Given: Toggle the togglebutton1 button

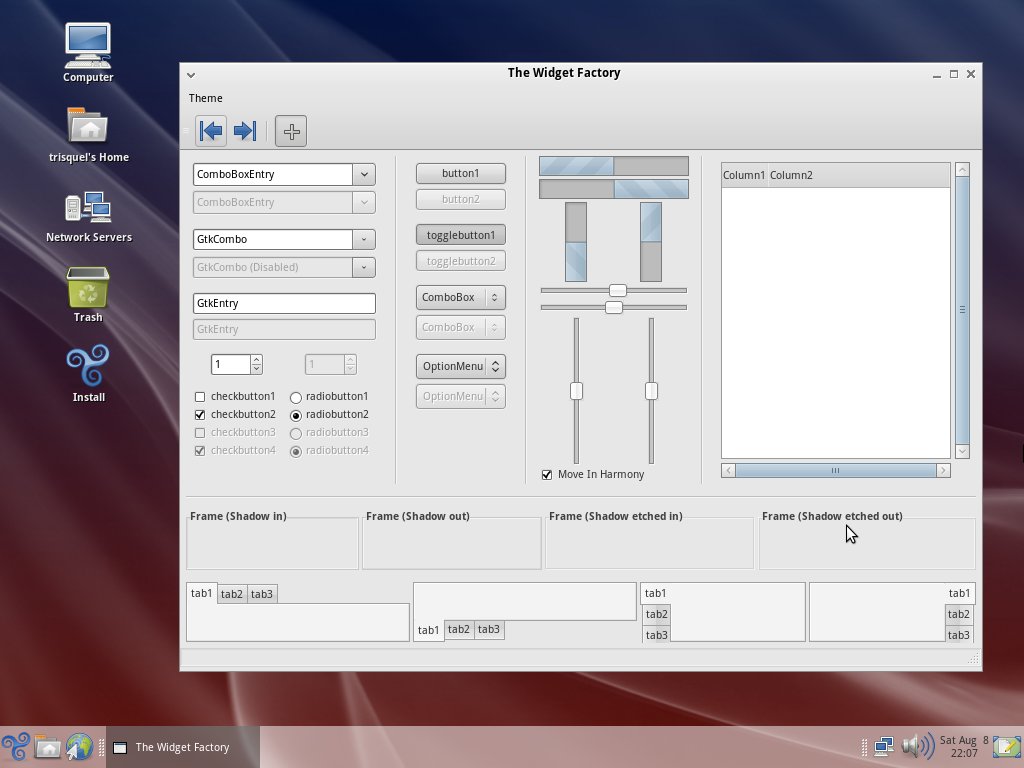Looking at the screenshot, I should [x=460, y=235].
